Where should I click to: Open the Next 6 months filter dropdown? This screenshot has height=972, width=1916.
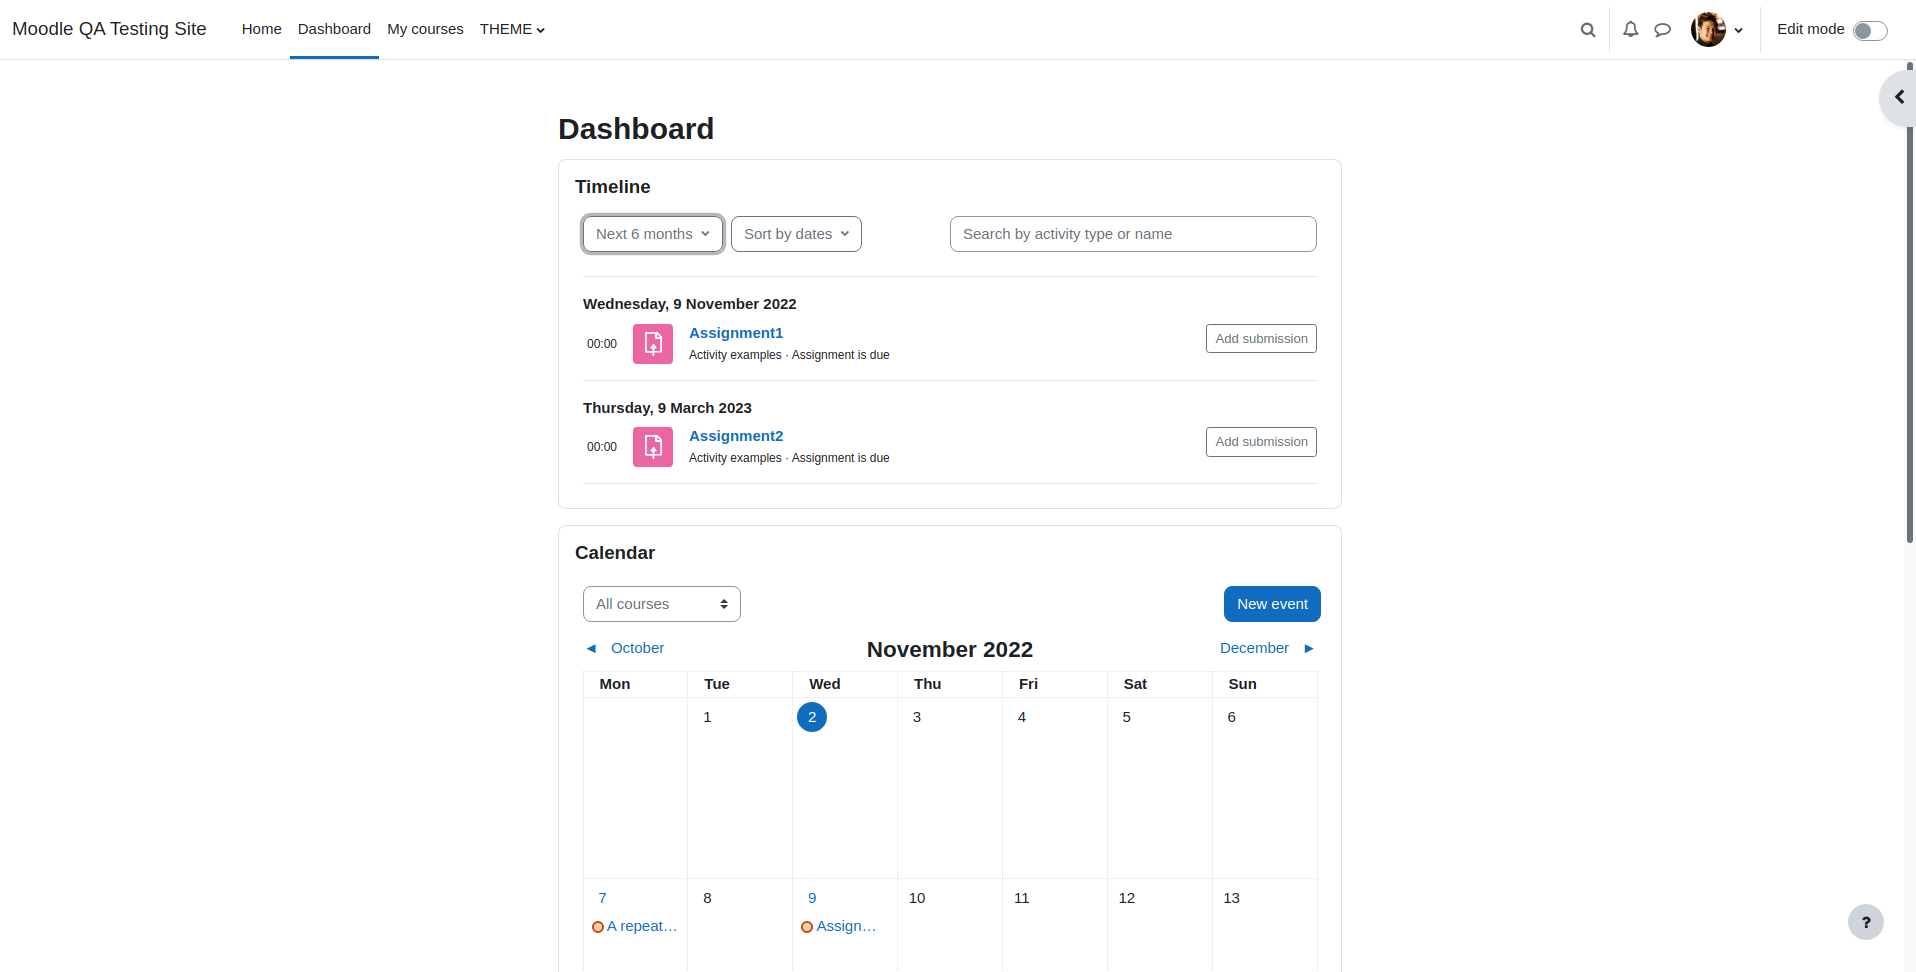tap(653, 234)
